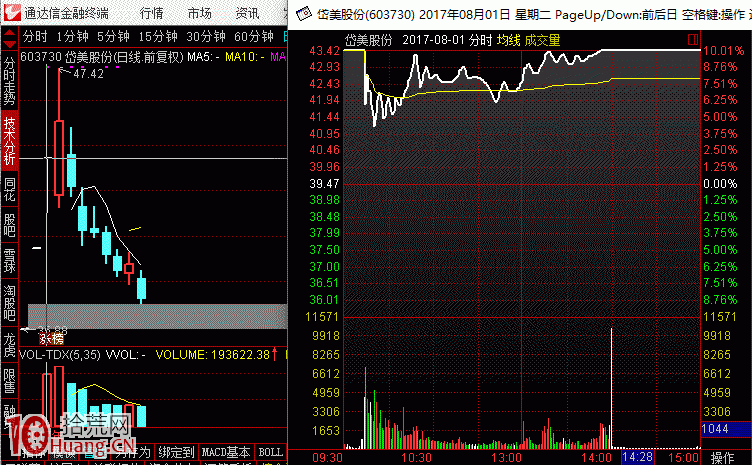Image resolution: width=752 pixels, height=465 pixels.
Task: Open the 分时走势 sidebar tab
Action: pos(10,81)
